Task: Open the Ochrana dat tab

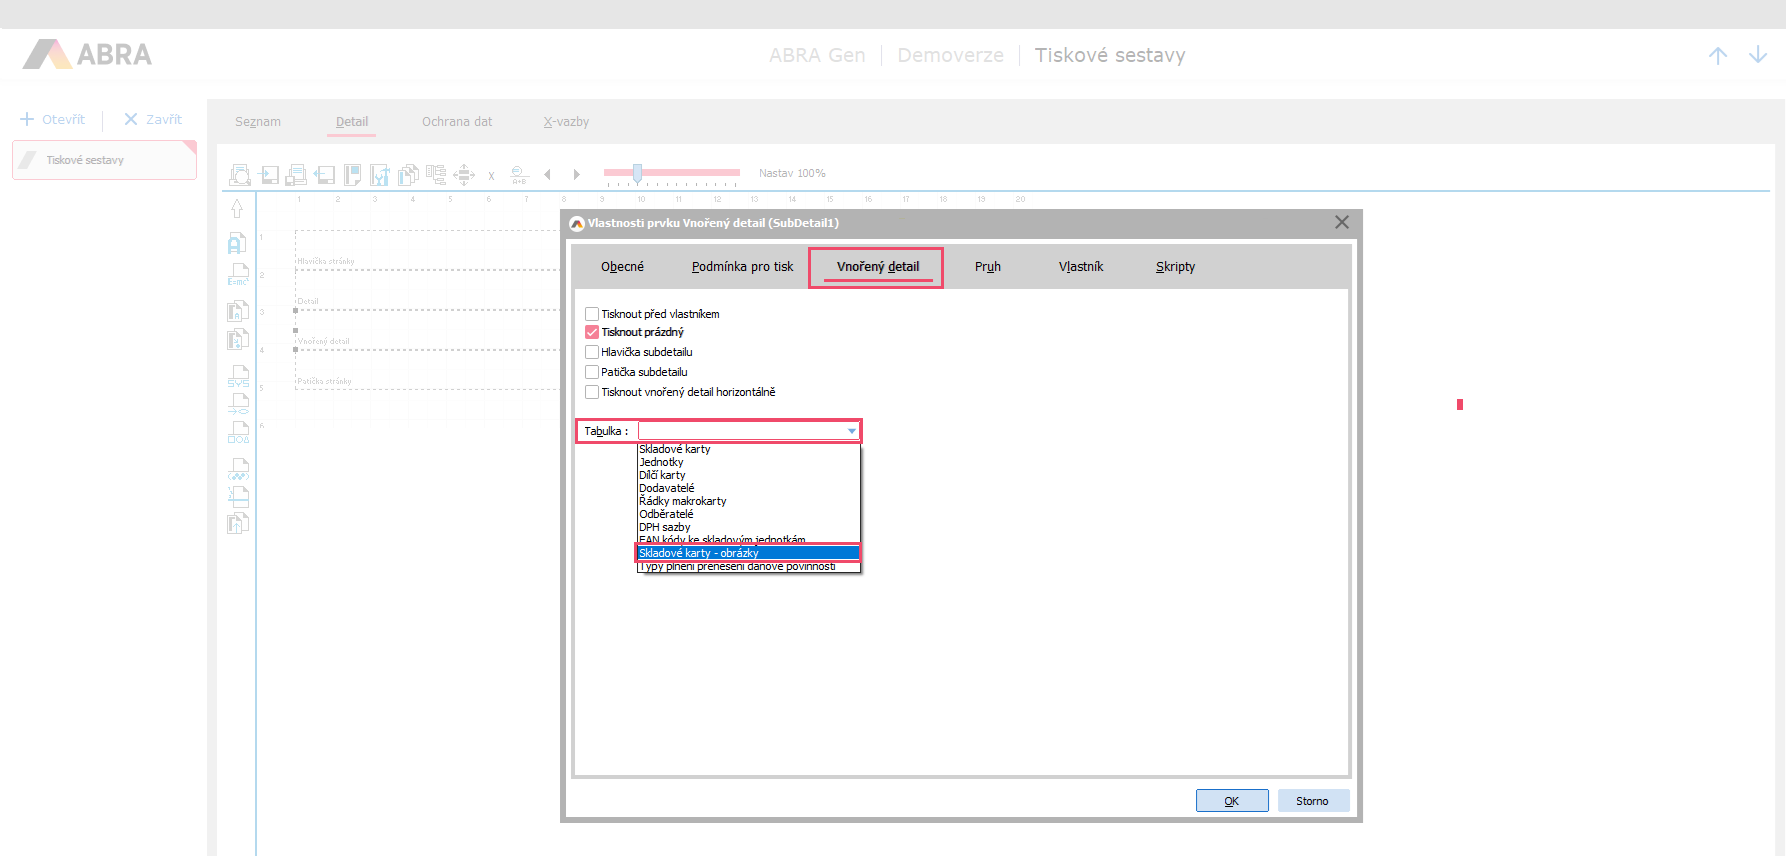Action: [457, 122]
